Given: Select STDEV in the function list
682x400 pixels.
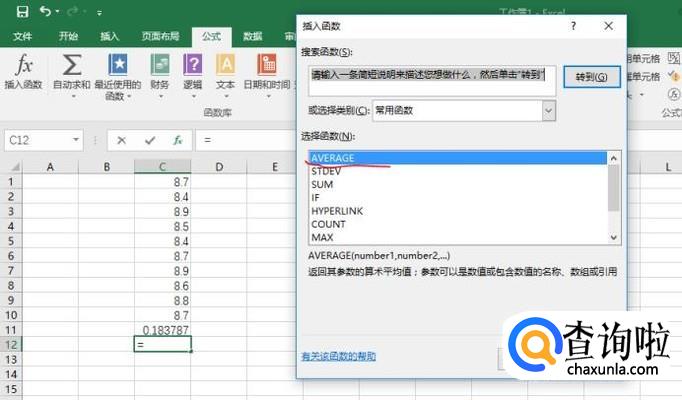Looking at the screenshot, I should pyautogui.click(x=458, y=171).
